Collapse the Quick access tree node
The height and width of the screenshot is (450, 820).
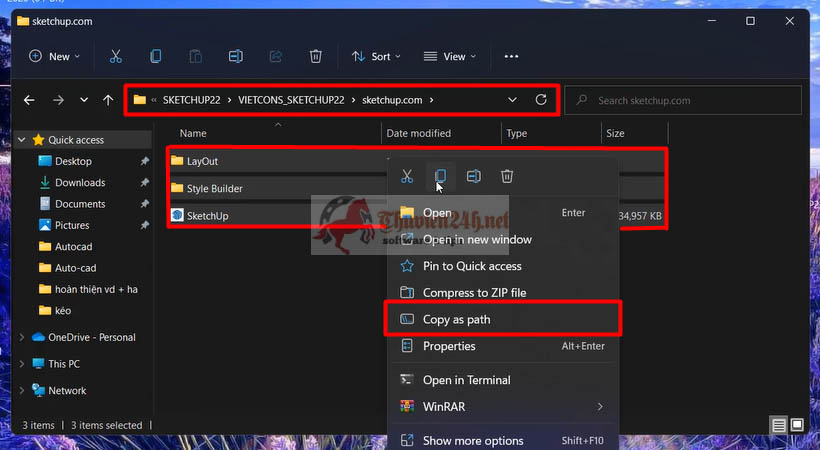(21, 140)
